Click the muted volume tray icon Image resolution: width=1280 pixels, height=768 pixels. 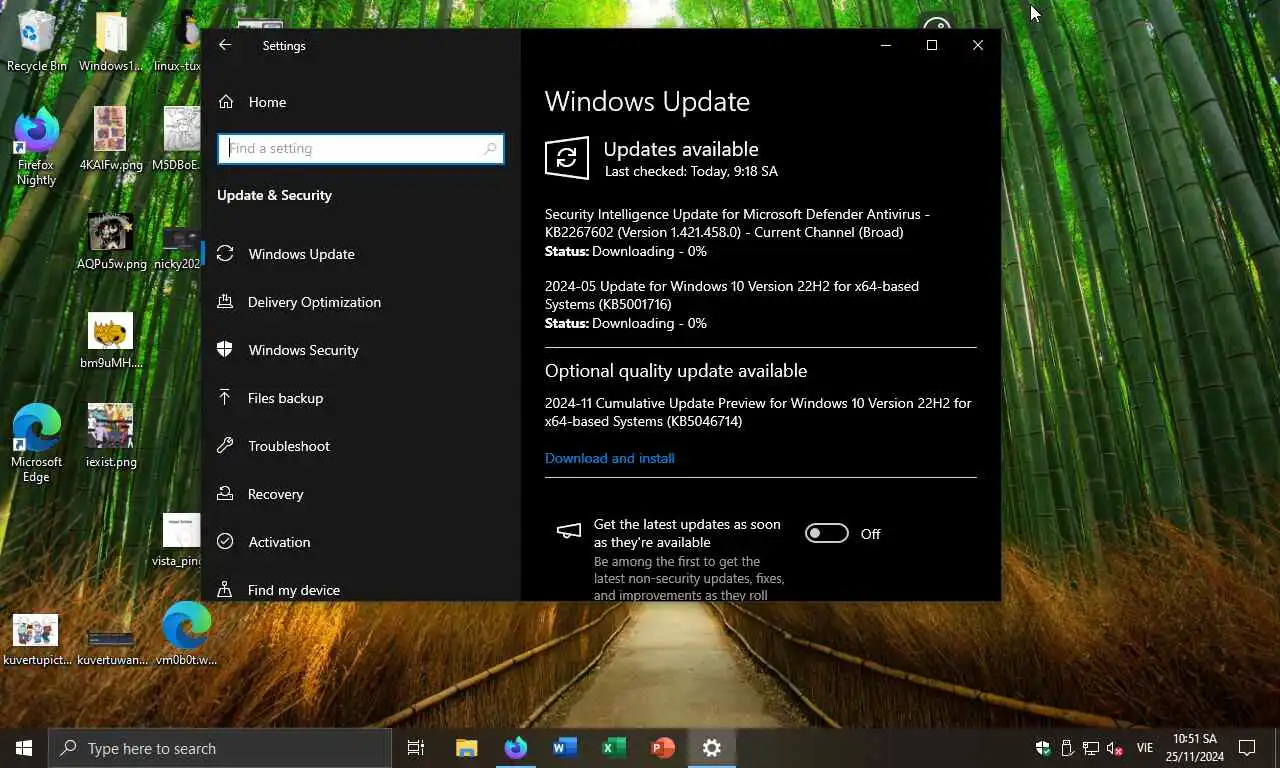tap(1115, 748)
